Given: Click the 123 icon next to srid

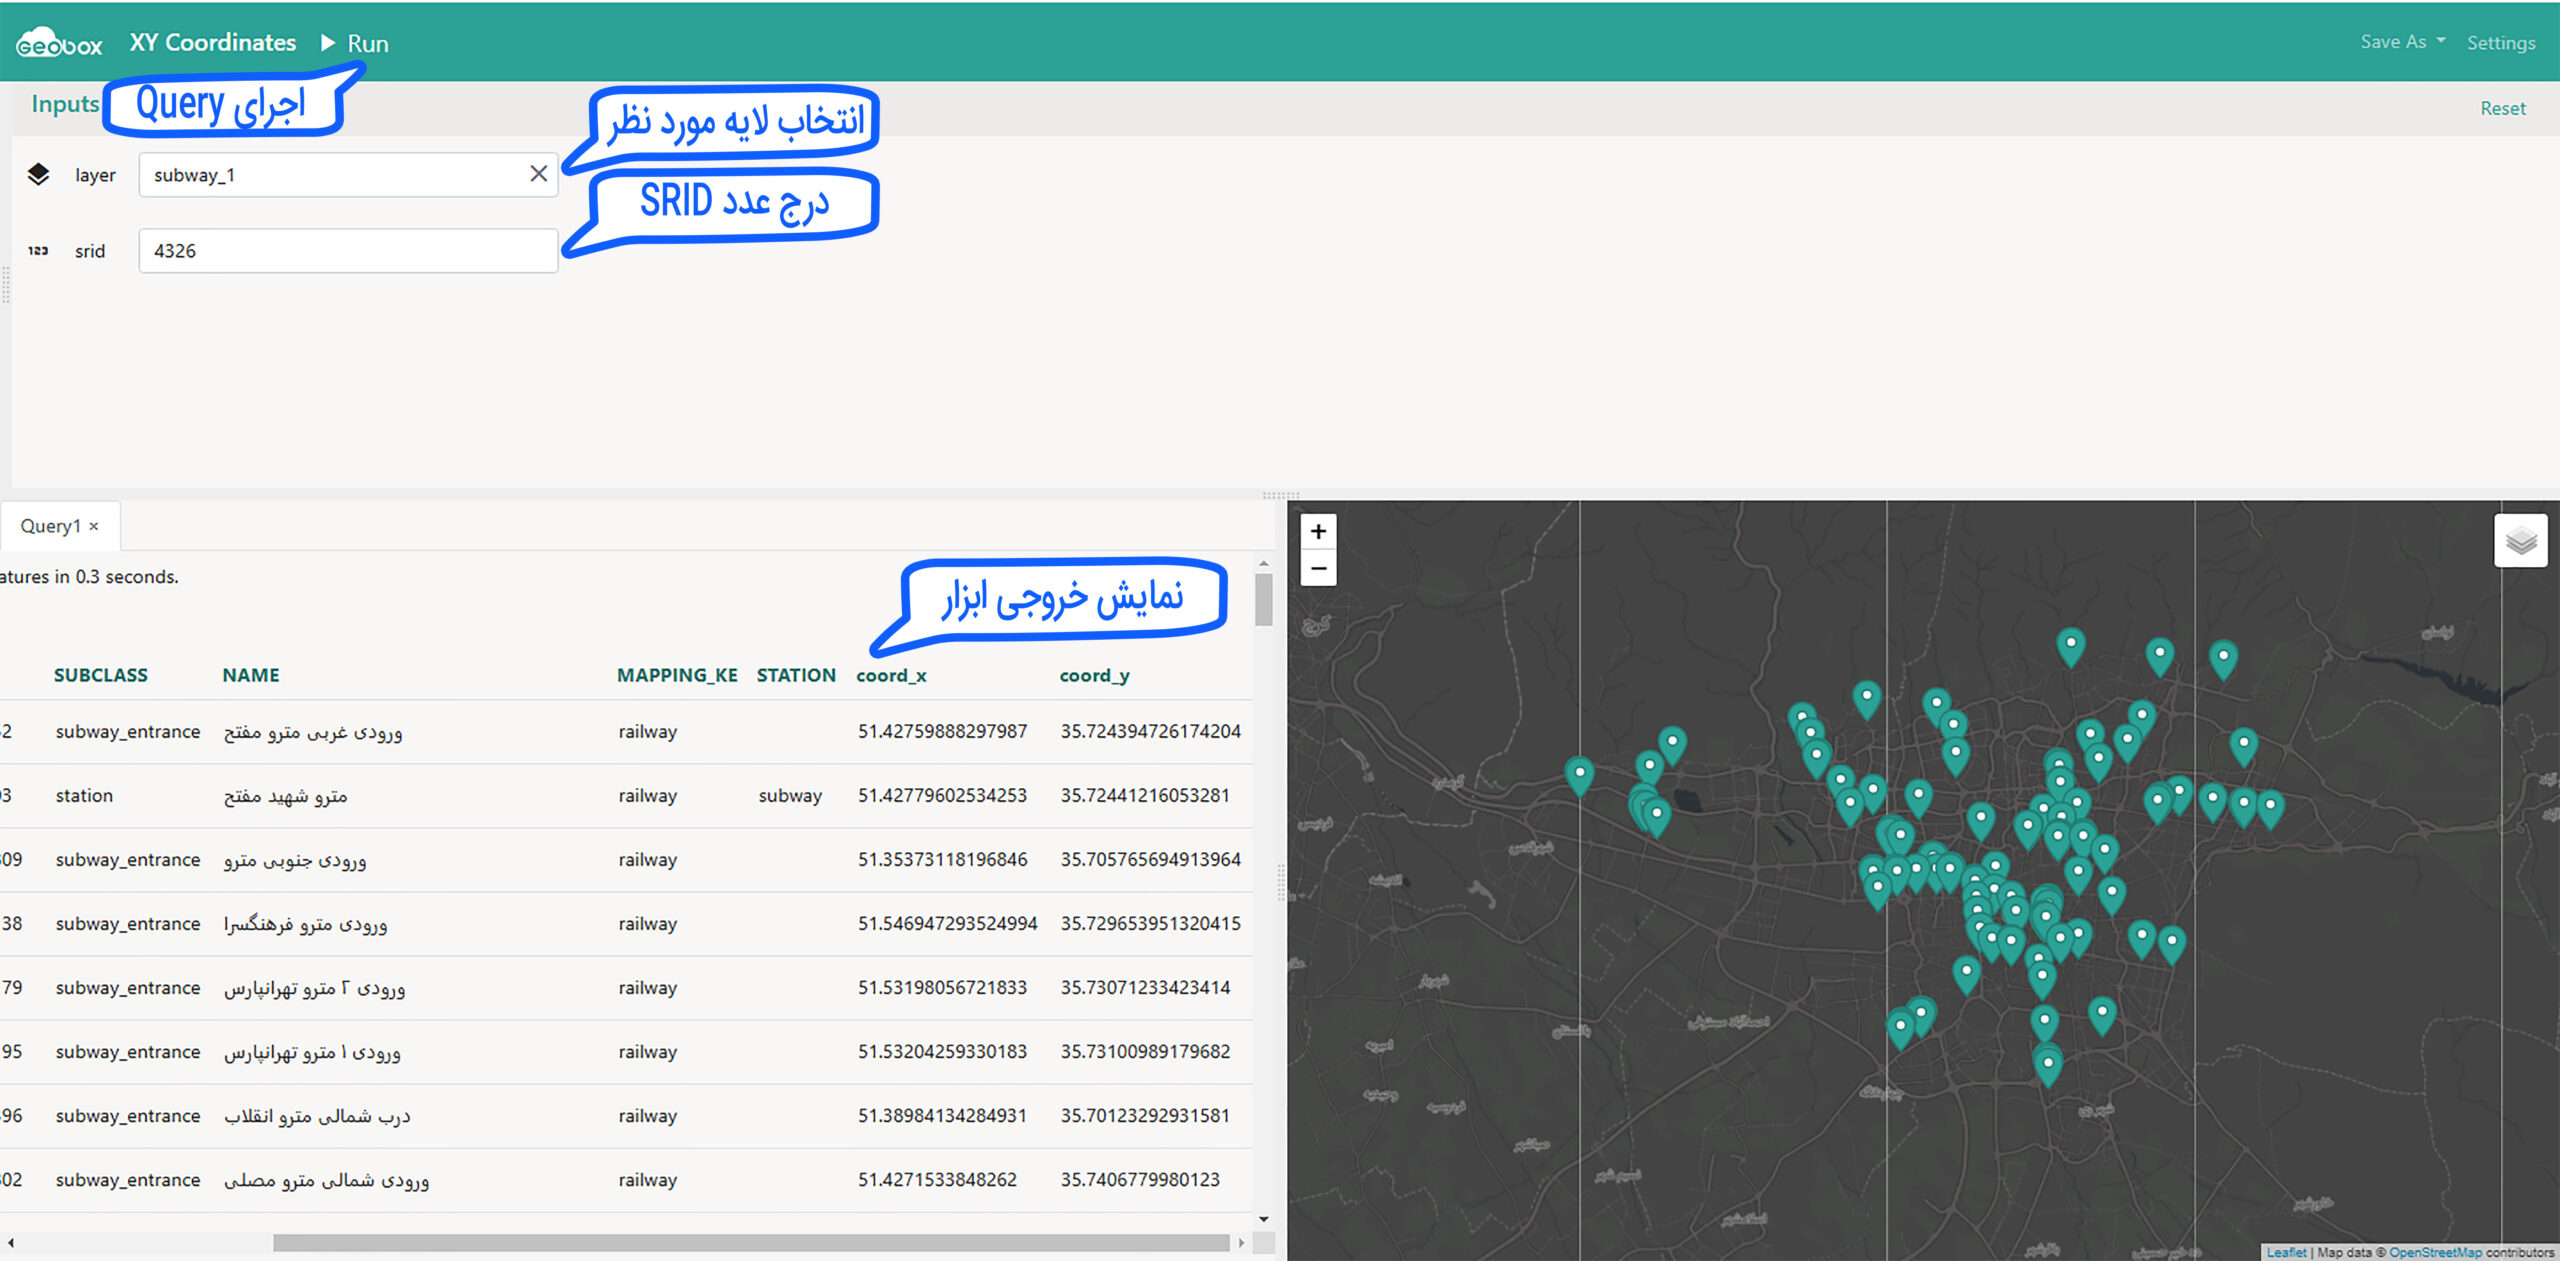Looking at the screenshot, I should pyautogui.click(x=38, y=251).
